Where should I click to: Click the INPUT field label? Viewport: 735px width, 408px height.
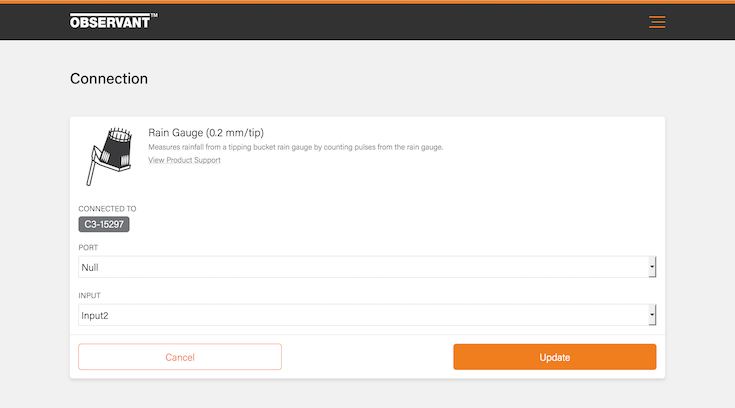tap(90, 296)
